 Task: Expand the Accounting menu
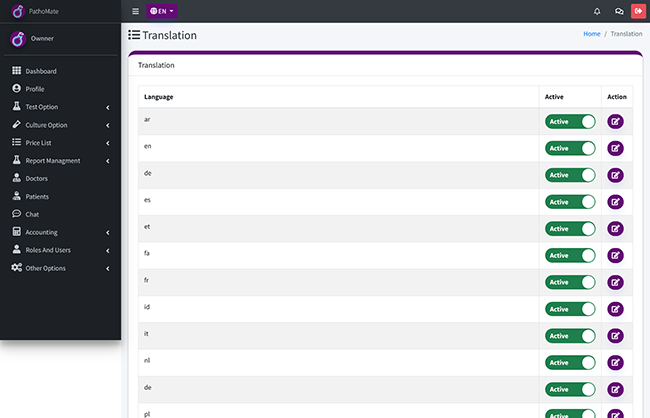point(61,232)
